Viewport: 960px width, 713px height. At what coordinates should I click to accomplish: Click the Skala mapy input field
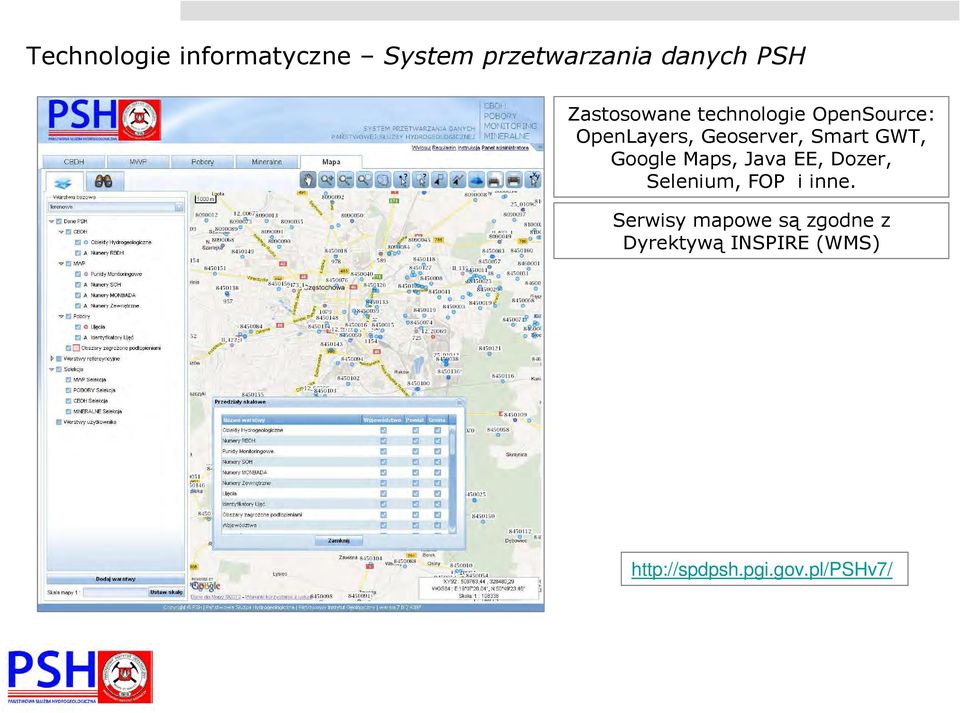[115, 592]
